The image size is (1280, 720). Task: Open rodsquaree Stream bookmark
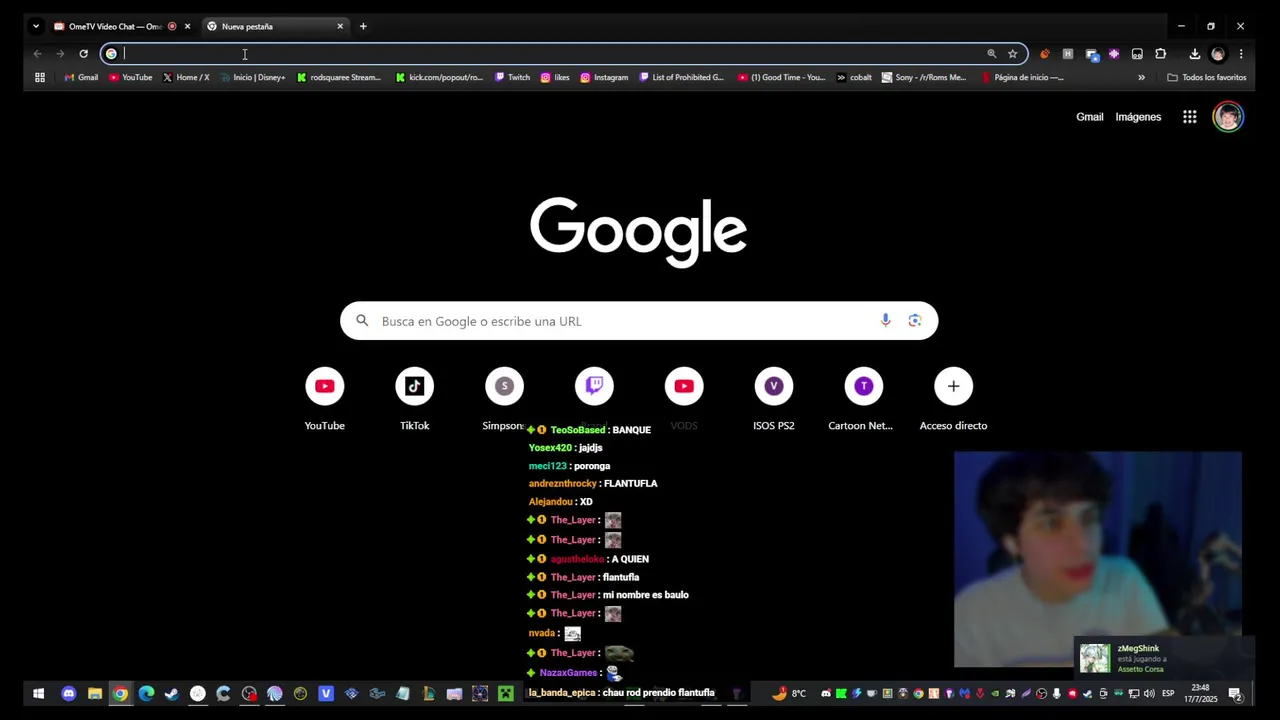click(338, 77)
